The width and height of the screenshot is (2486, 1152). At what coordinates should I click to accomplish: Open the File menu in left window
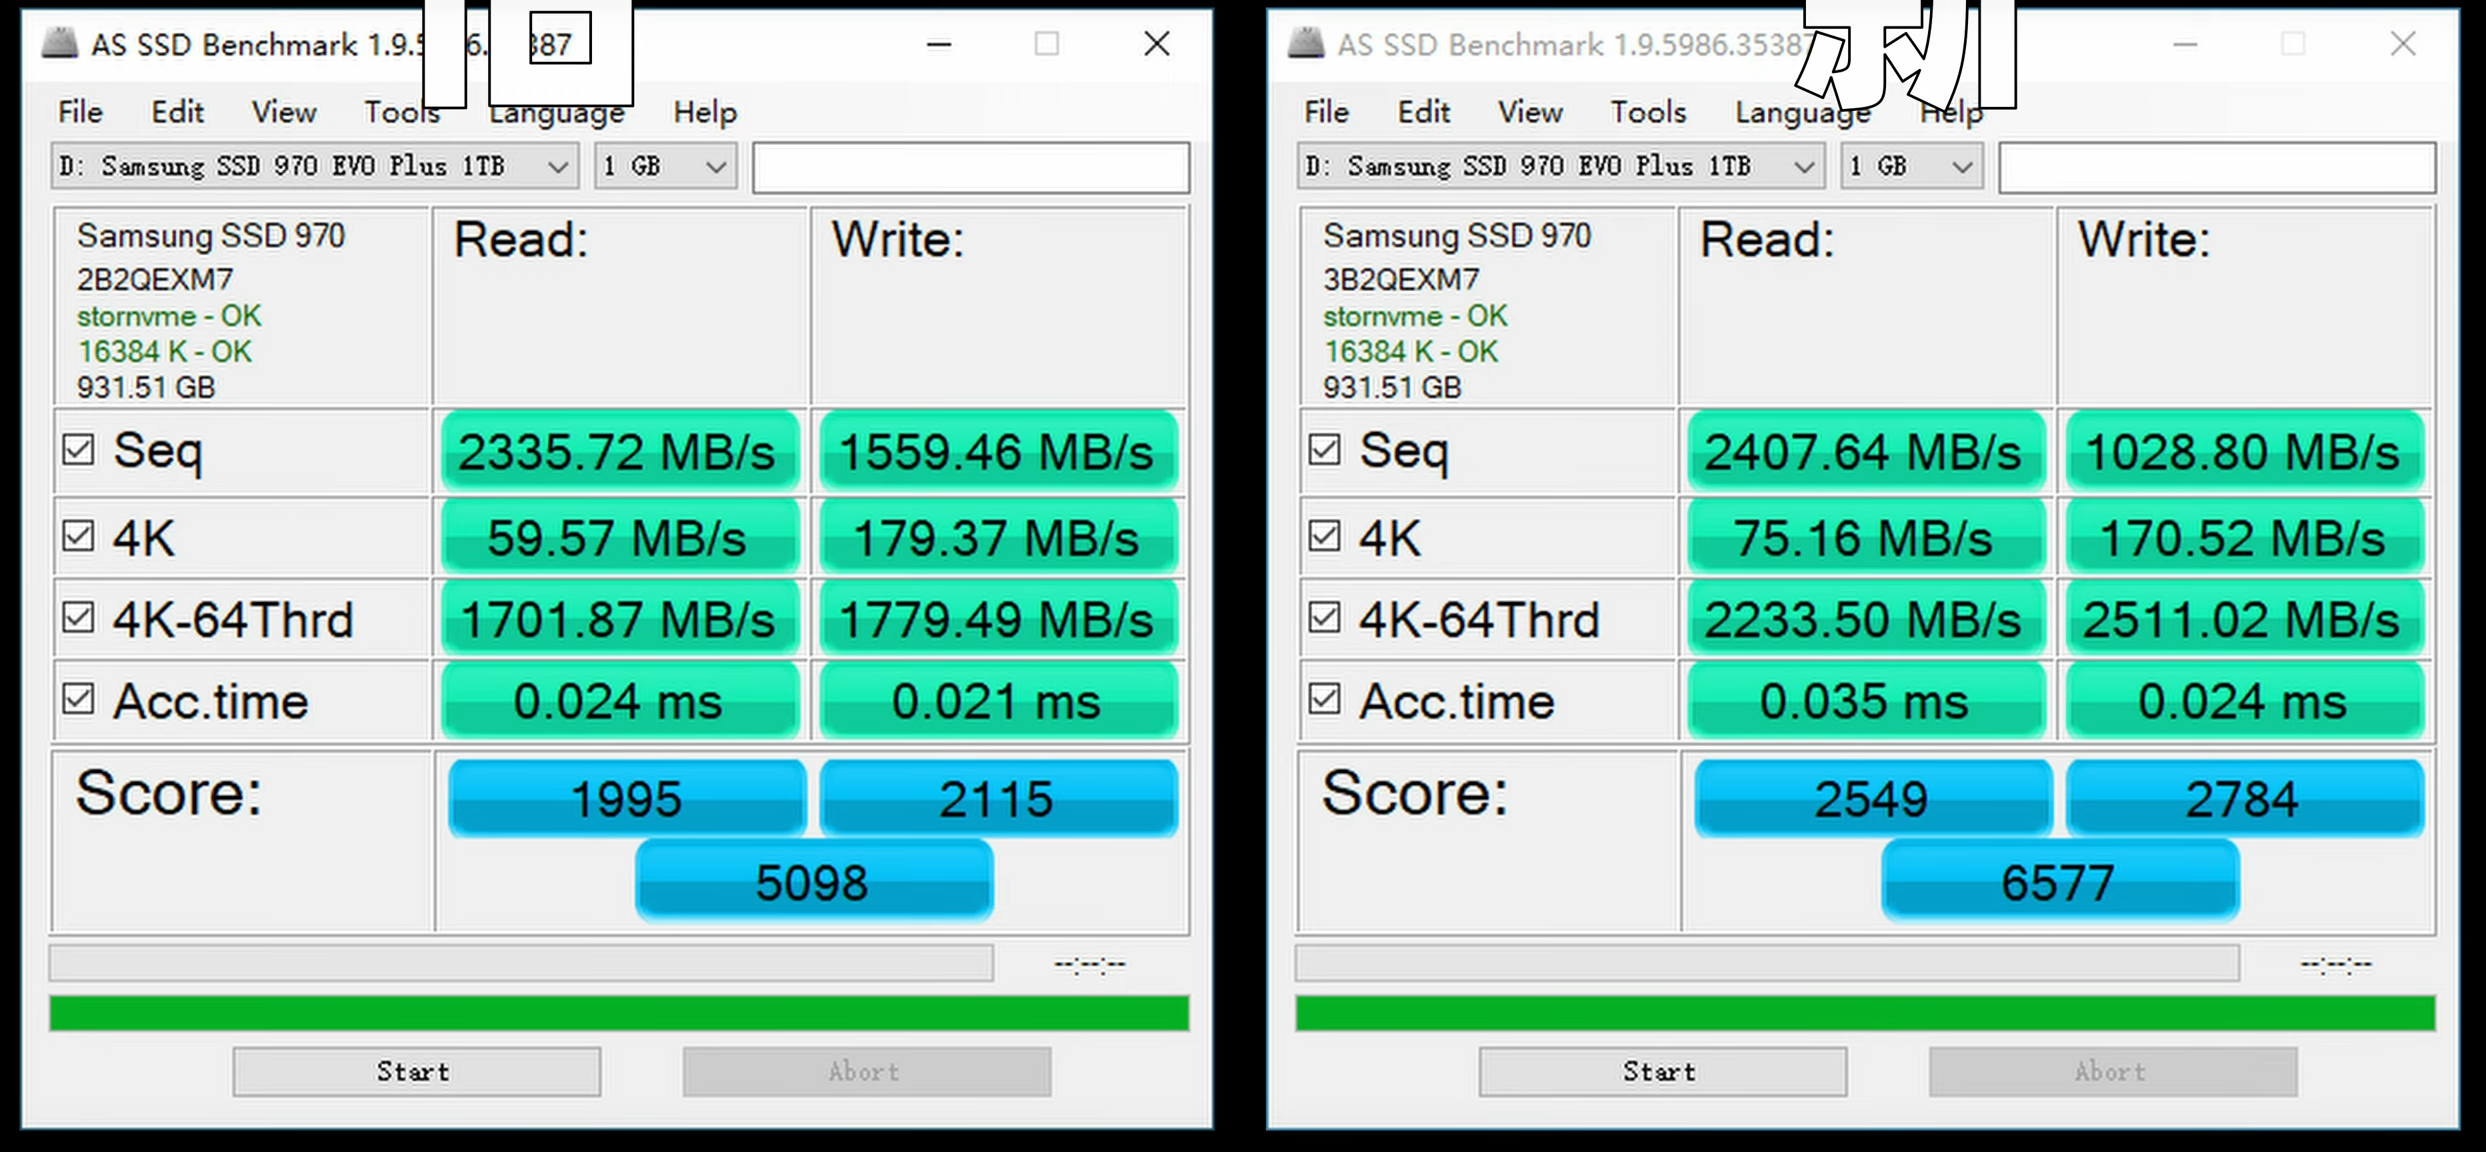[80, 112]
